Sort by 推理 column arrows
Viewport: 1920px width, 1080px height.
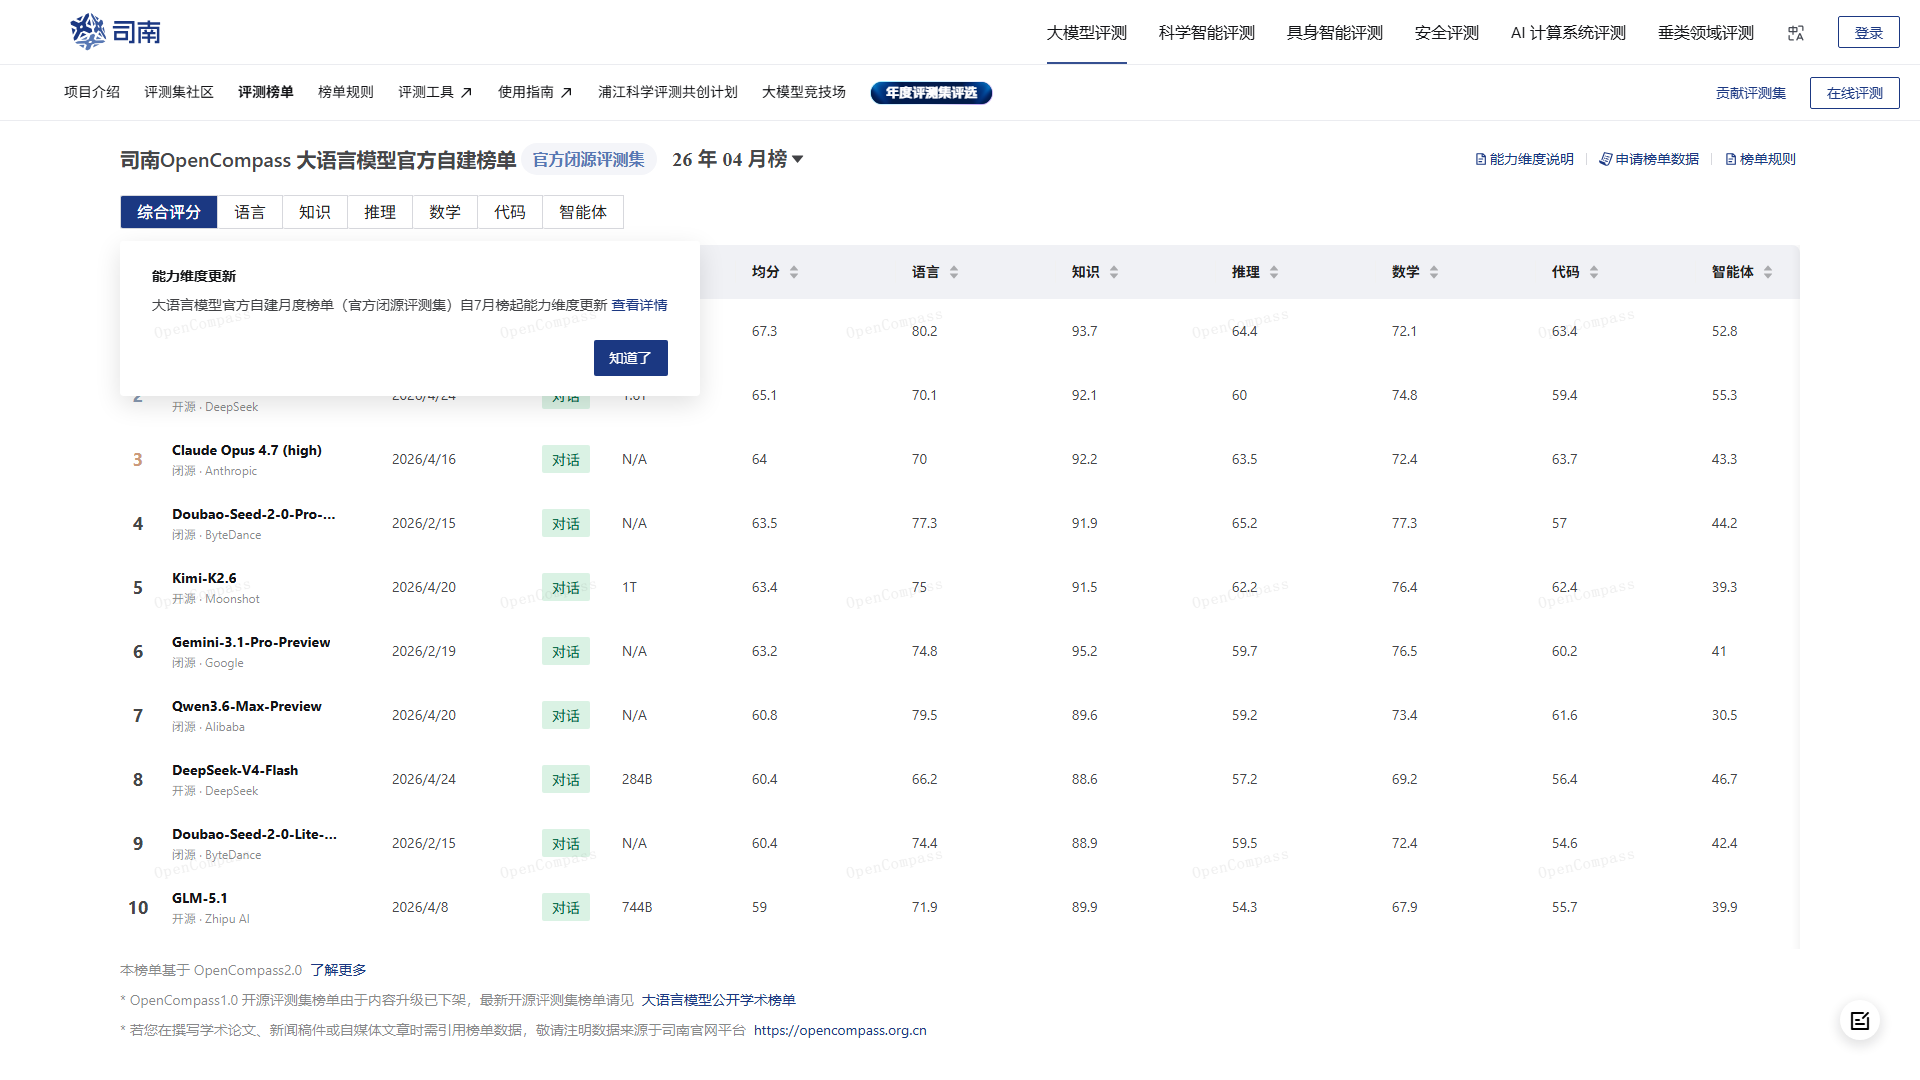[1274, 272]
